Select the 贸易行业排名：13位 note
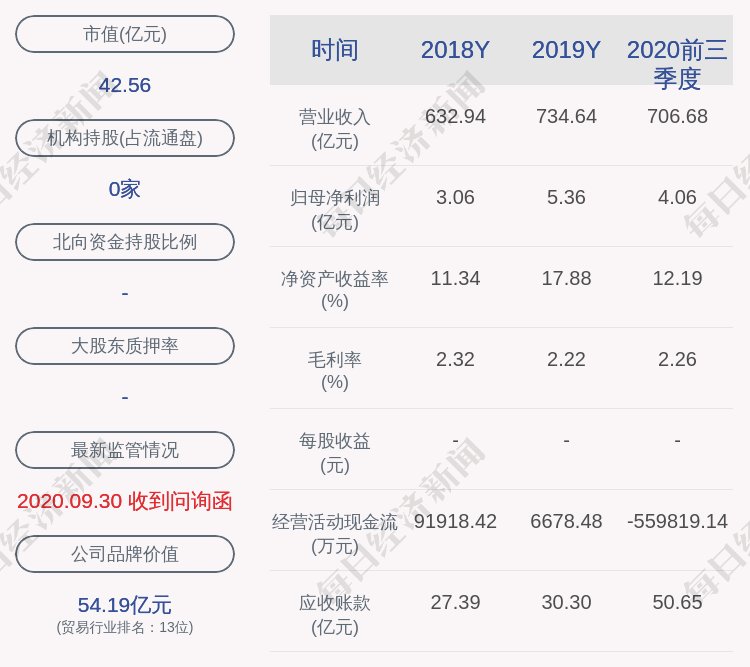 [x=125, y=627]
